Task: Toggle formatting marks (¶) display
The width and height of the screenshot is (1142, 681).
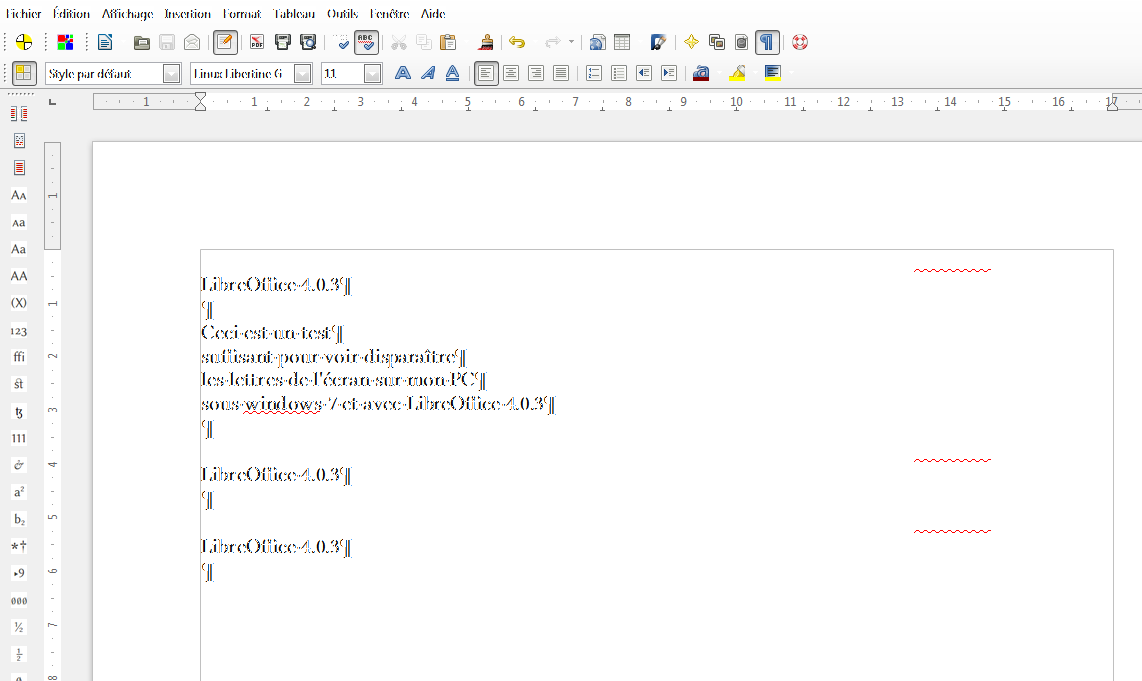Action: (767, 42)
